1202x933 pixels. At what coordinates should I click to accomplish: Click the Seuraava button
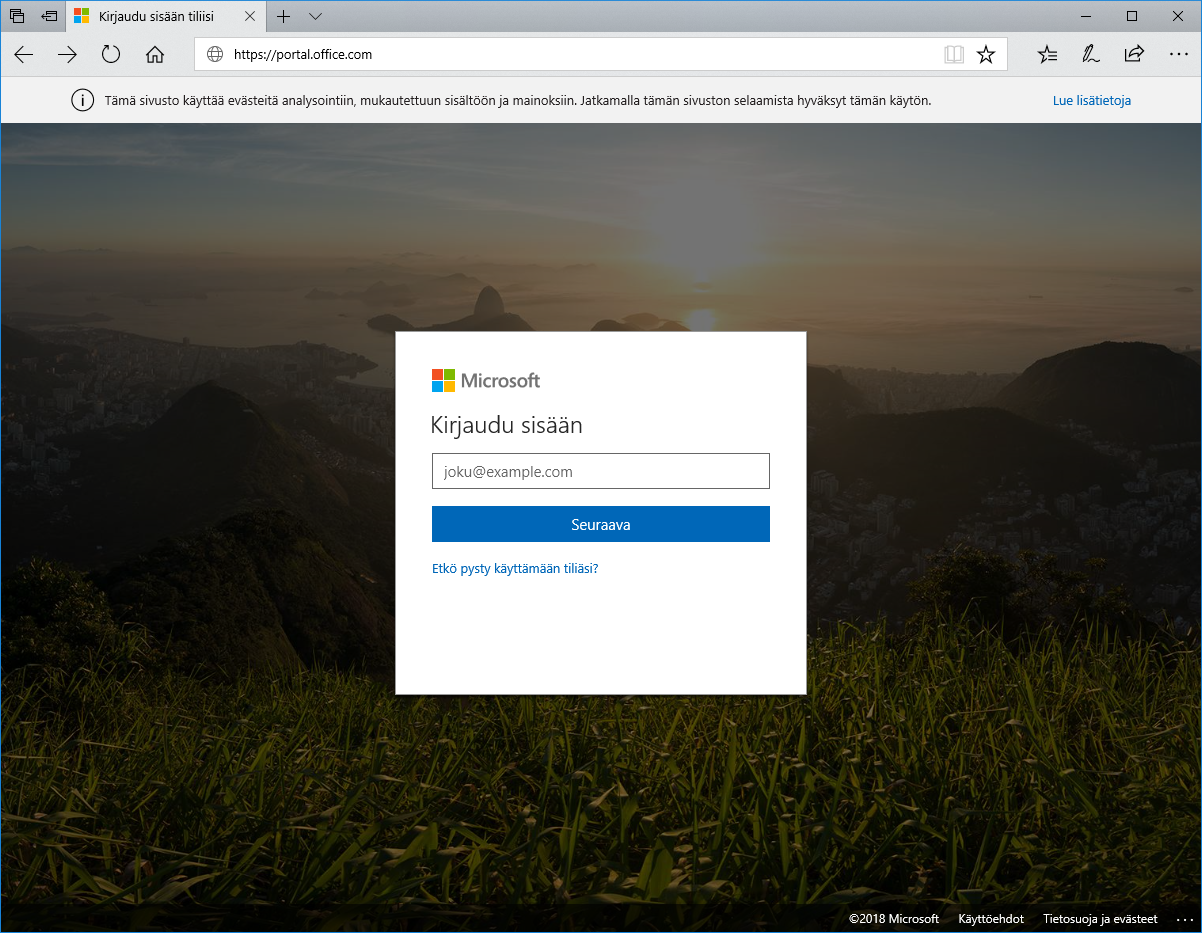(601, 524)
